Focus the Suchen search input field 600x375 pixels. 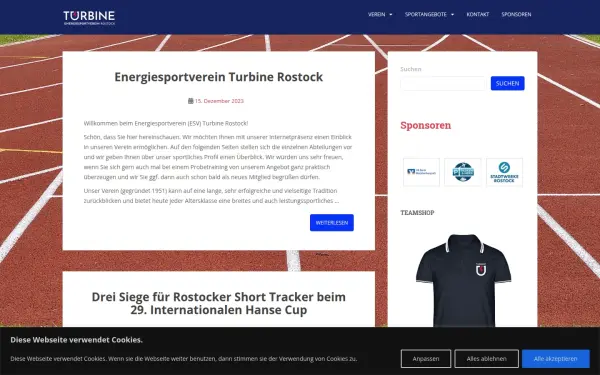443,83
